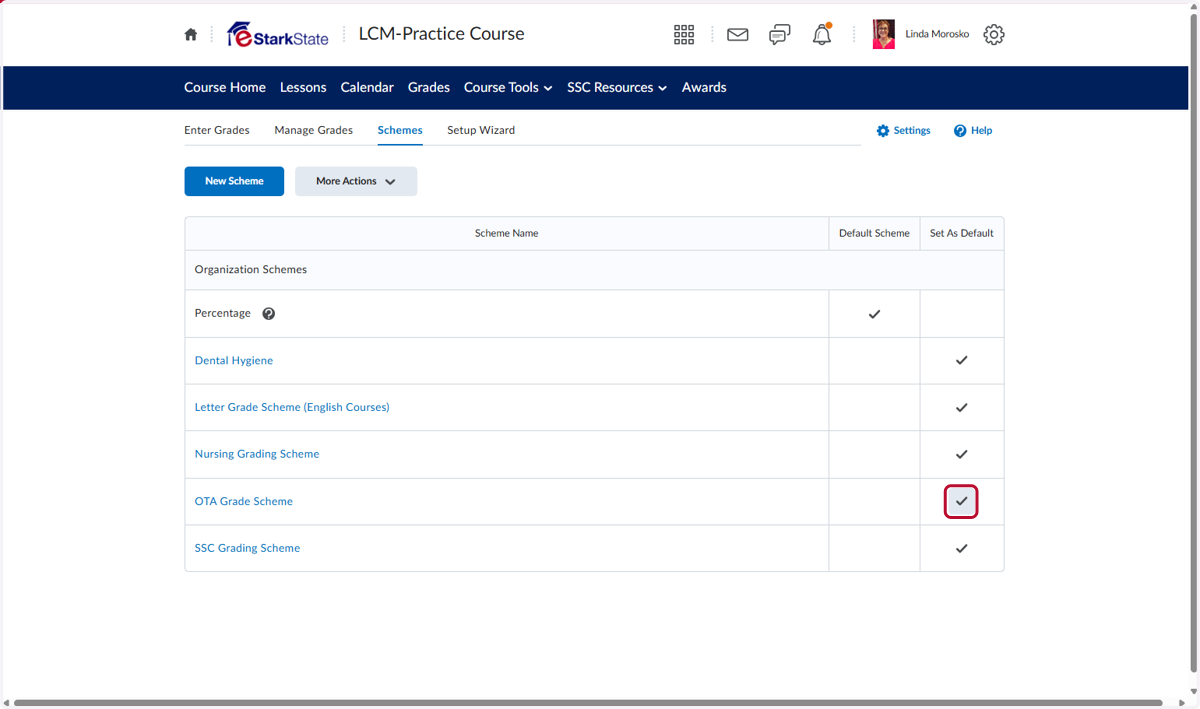The height and width of the screenshot is (709, 1200).
Task: Click the Settings gear icon
Action: pos(883,131)
